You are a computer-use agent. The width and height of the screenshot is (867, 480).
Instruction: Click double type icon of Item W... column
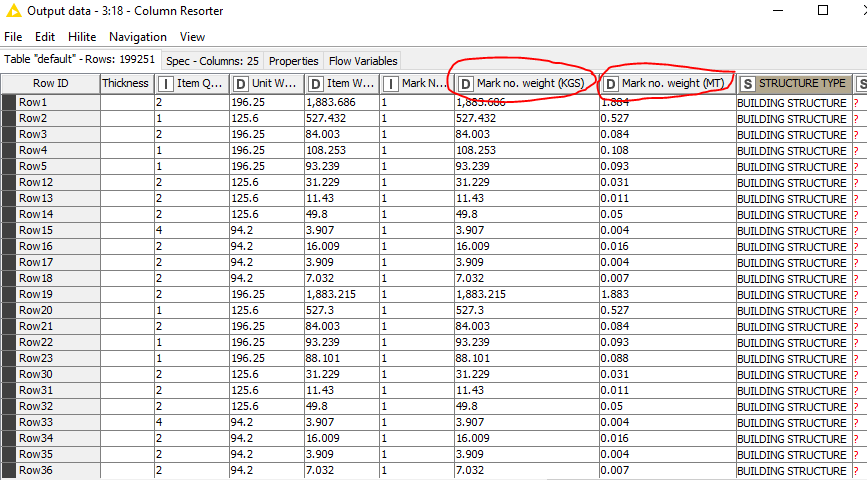click(315, 84)
